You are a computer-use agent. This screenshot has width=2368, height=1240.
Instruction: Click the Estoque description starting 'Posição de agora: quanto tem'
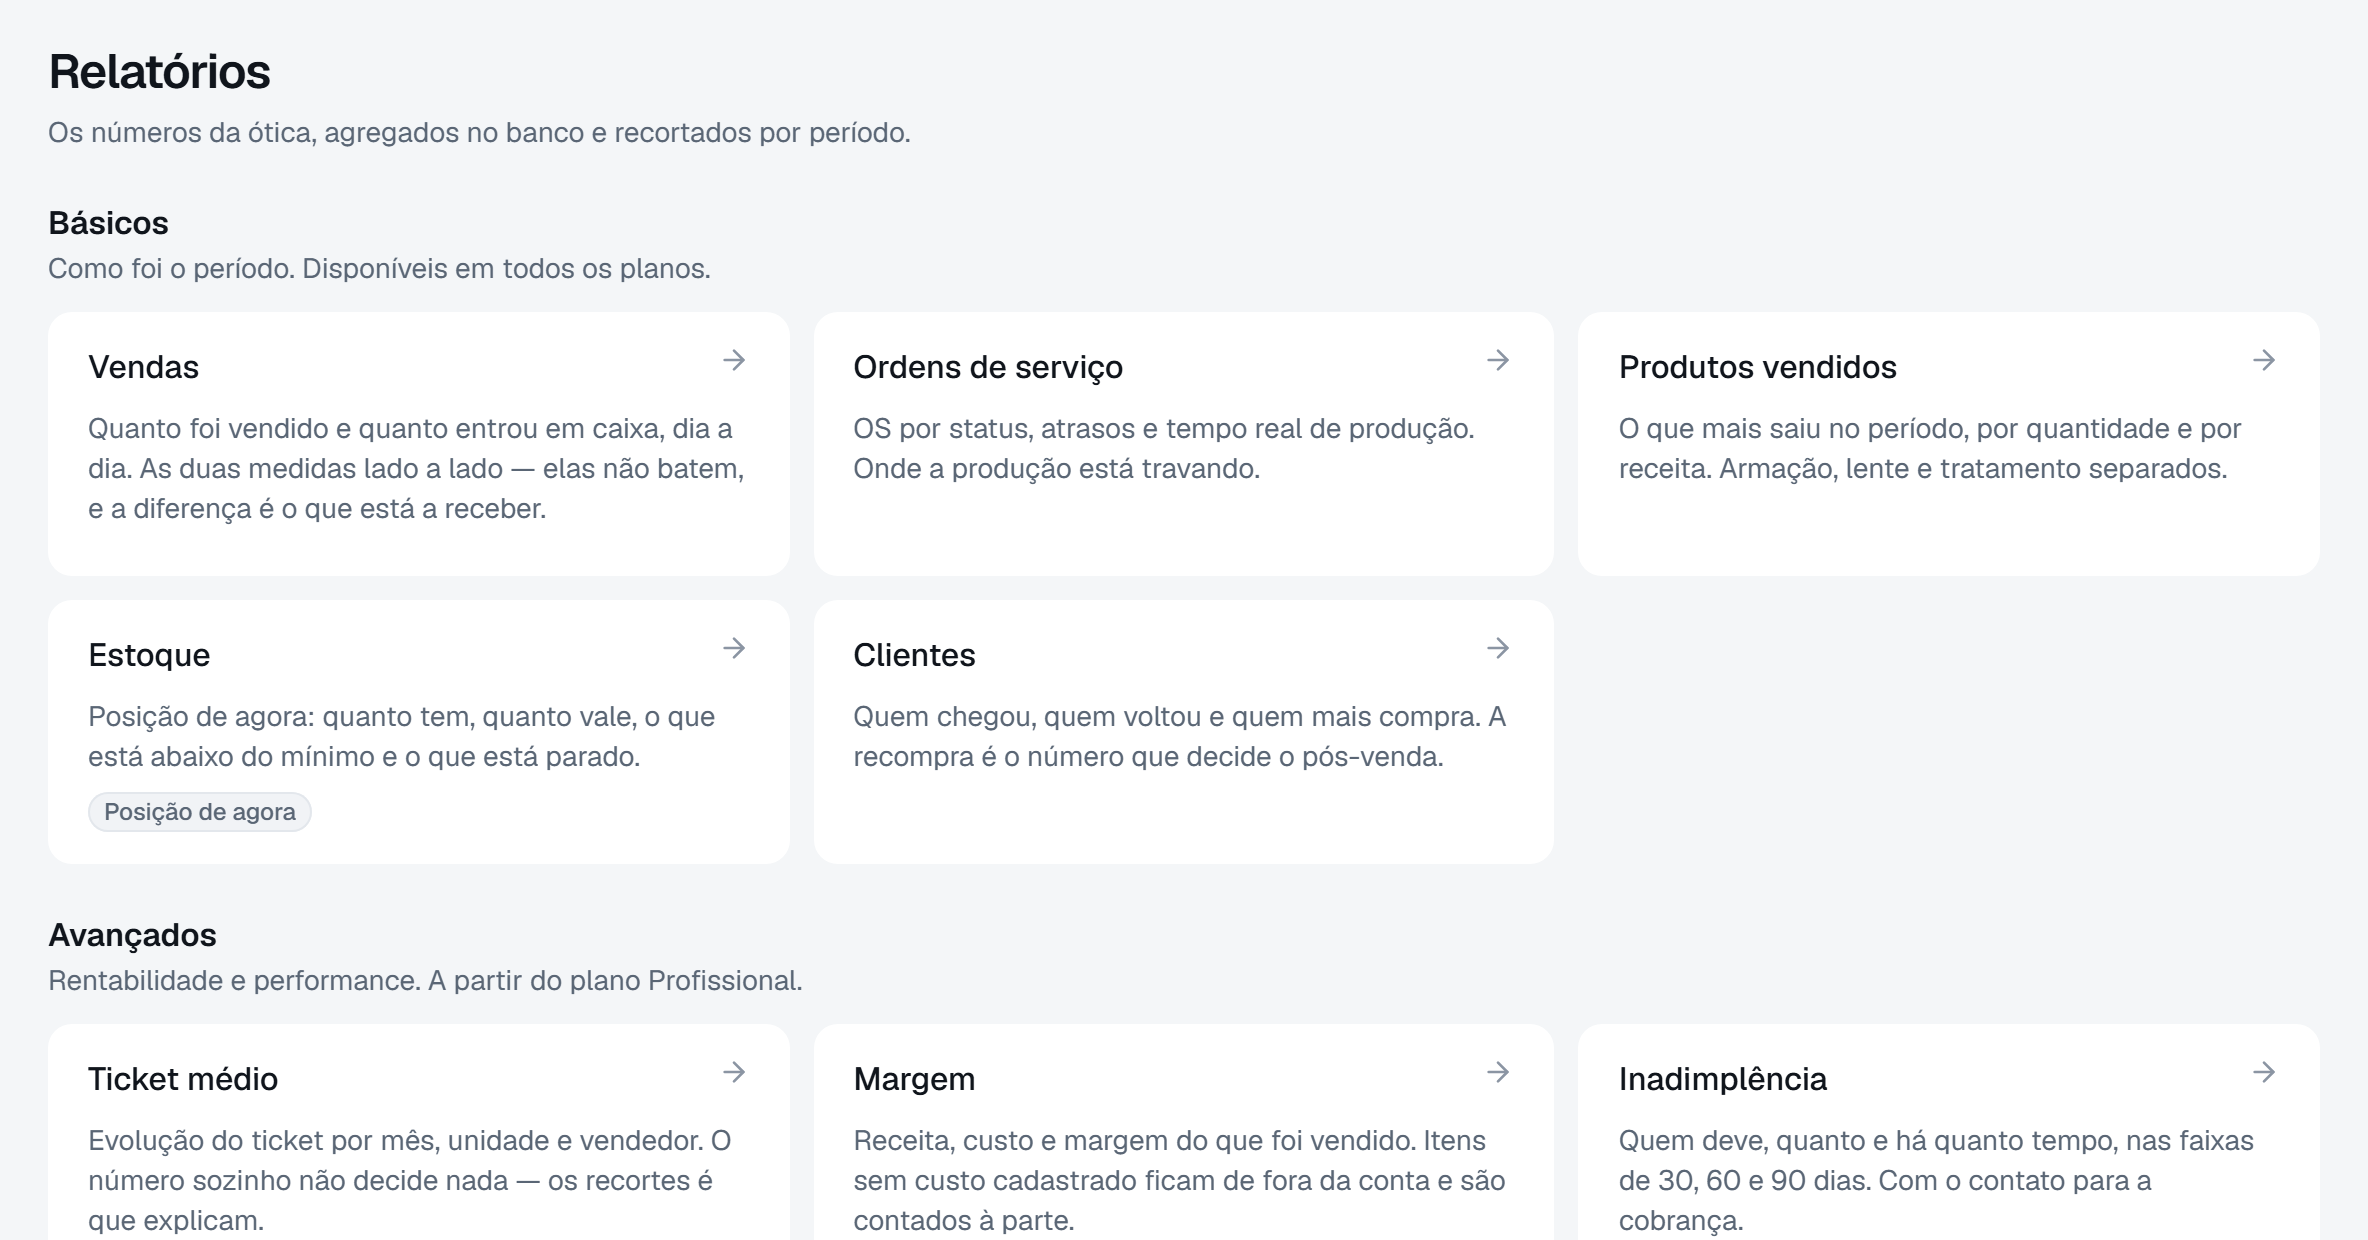point(401,737)
